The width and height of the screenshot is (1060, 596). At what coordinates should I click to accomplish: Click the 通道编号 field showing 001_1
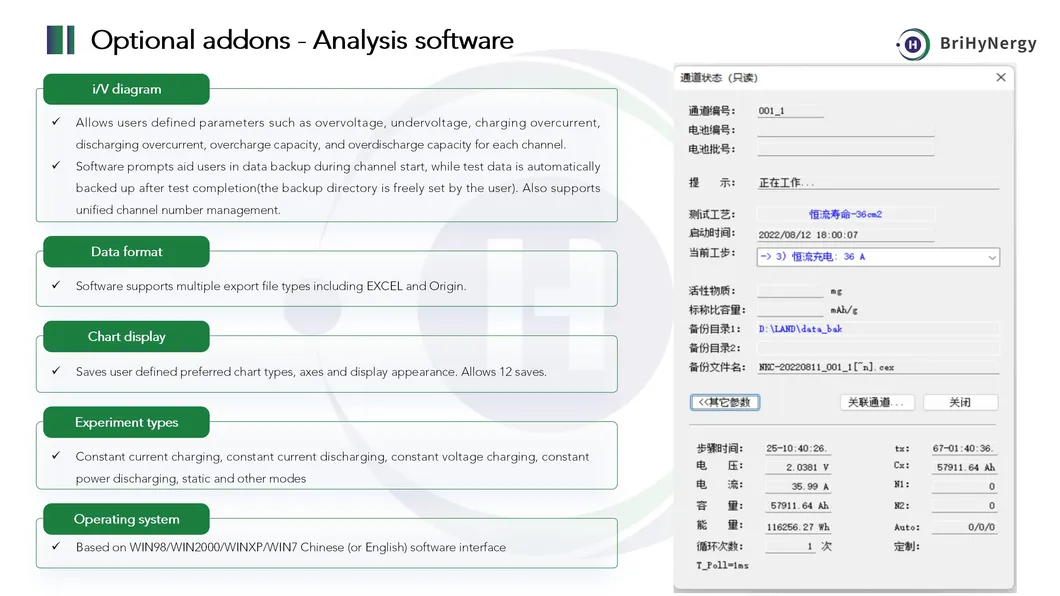[x=790, y=111]
